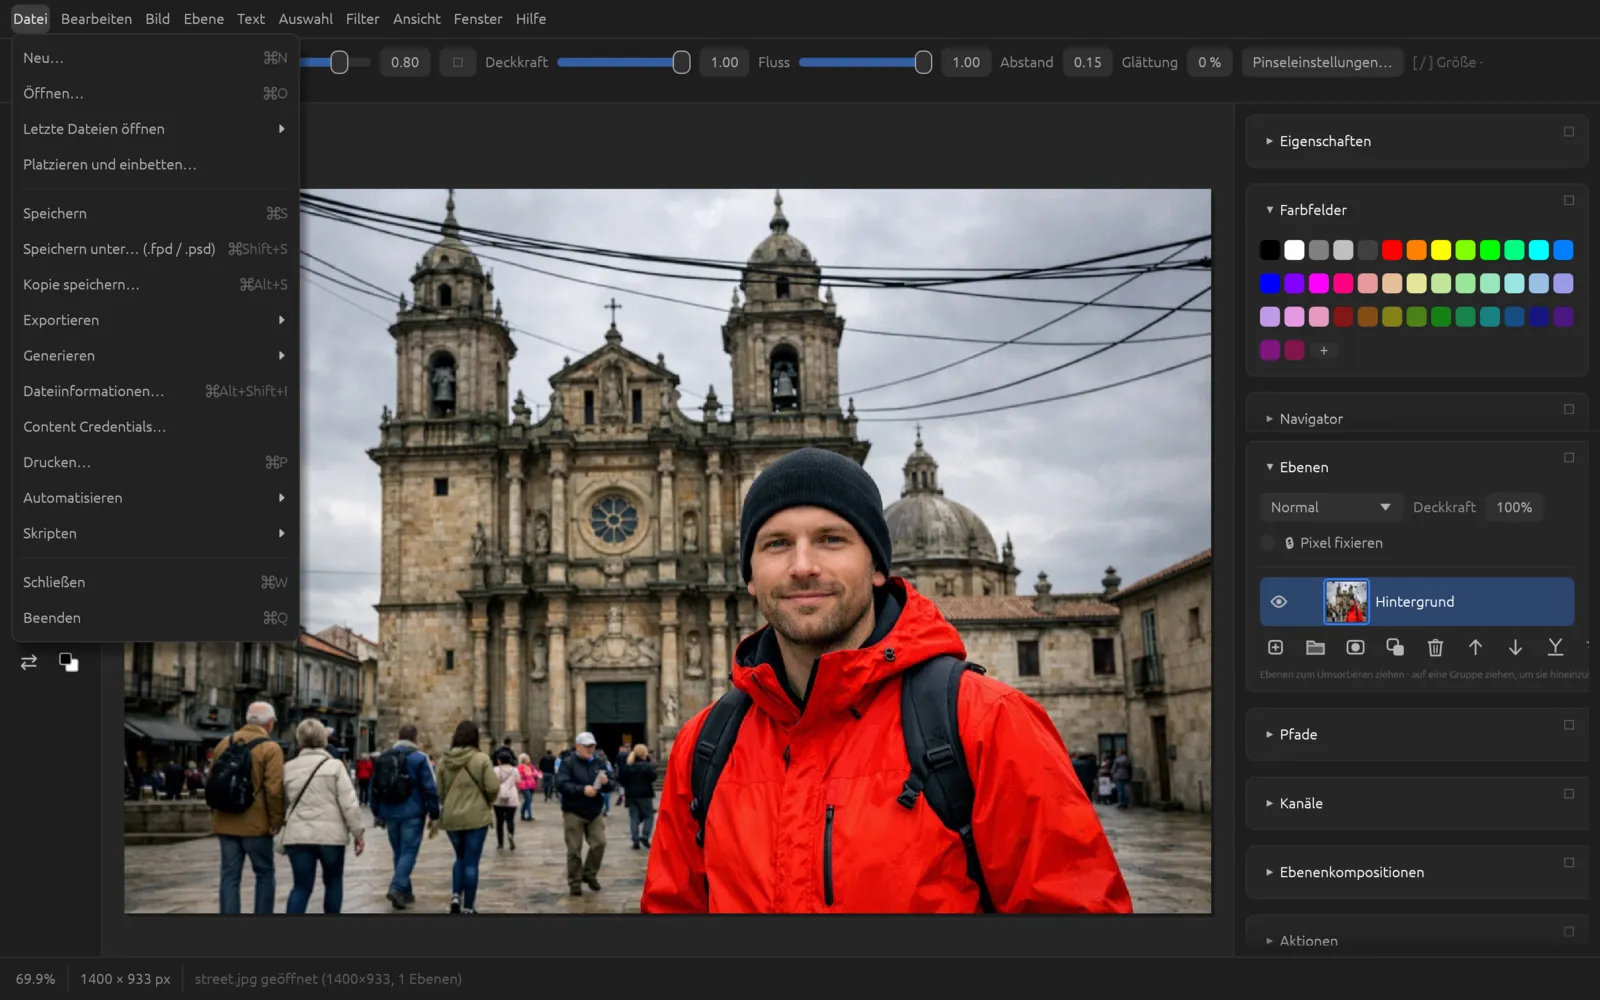Viewport: 1600px width, 1000px height.
Task: Swap foreground and background colors
Action: coord(29,662)
